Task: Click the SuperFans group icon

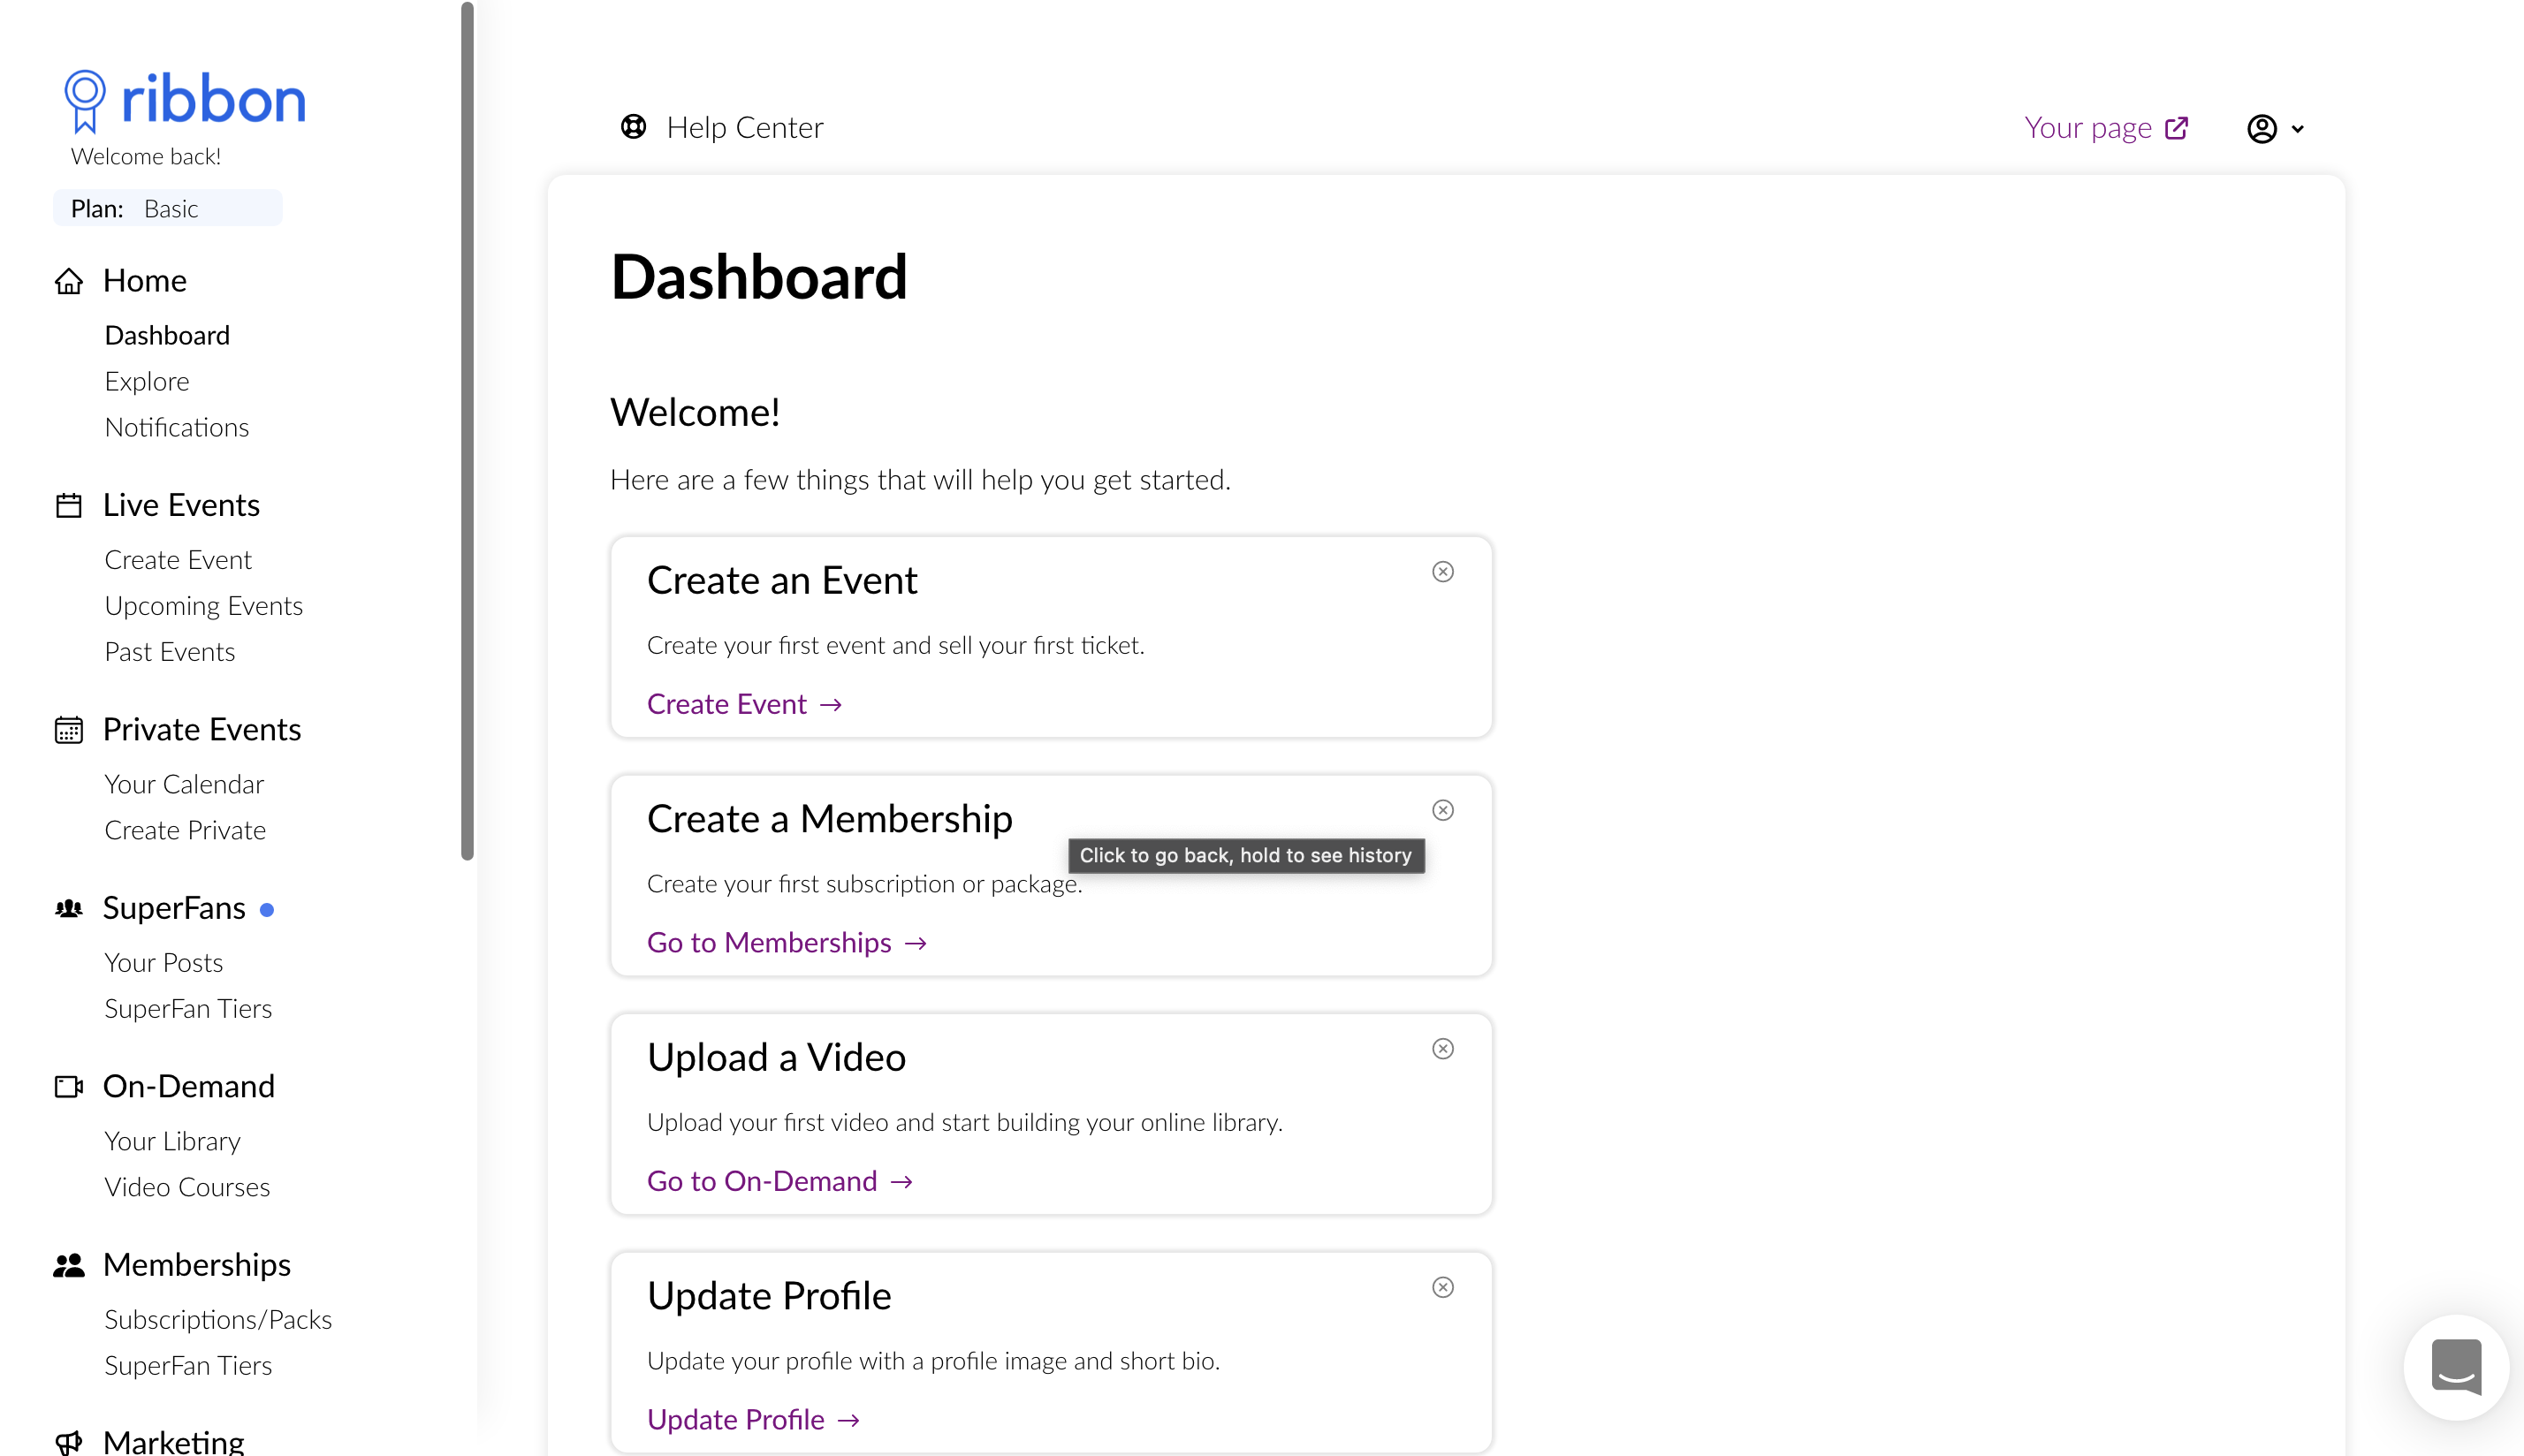Action: coord(69,908)
